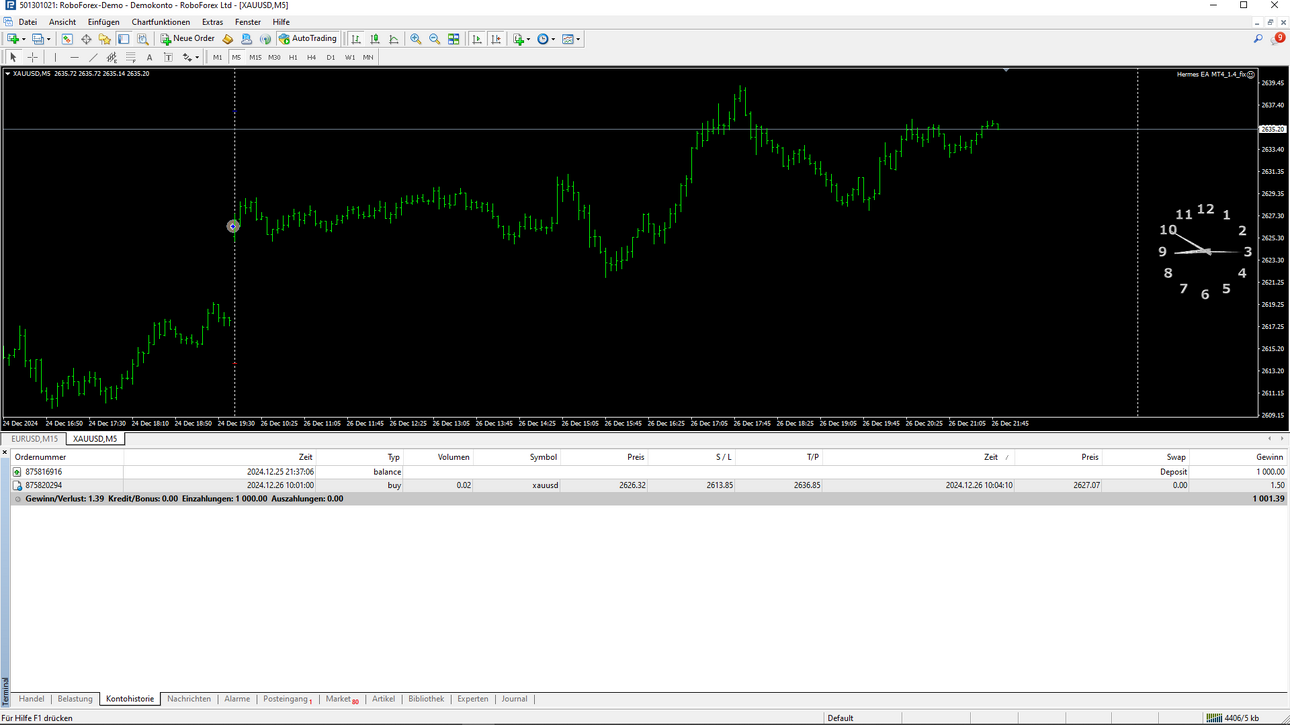
Task: Select the trendline drawing tool
Action: click(93, 58)
